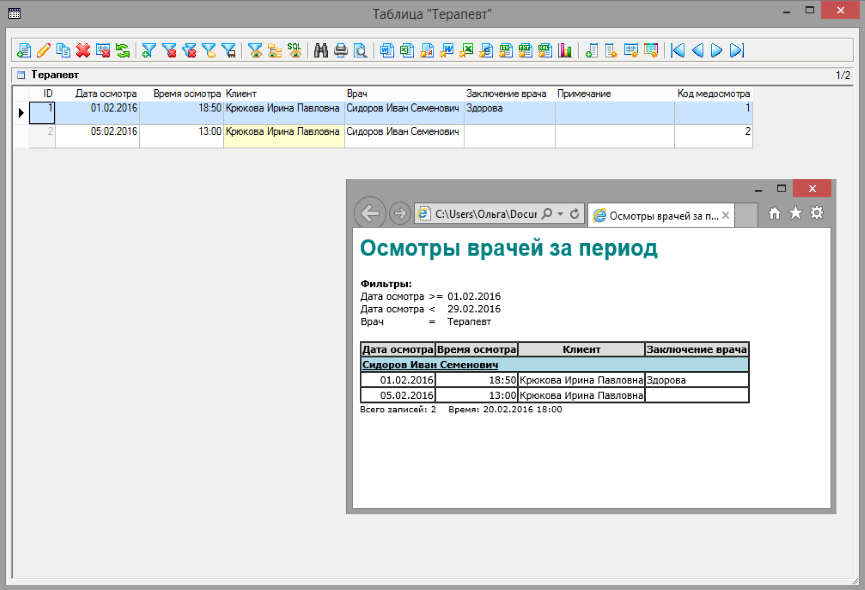Click the pencil edit record icon
This screenshot has height=590, width=865.
[x=43, y=50]
